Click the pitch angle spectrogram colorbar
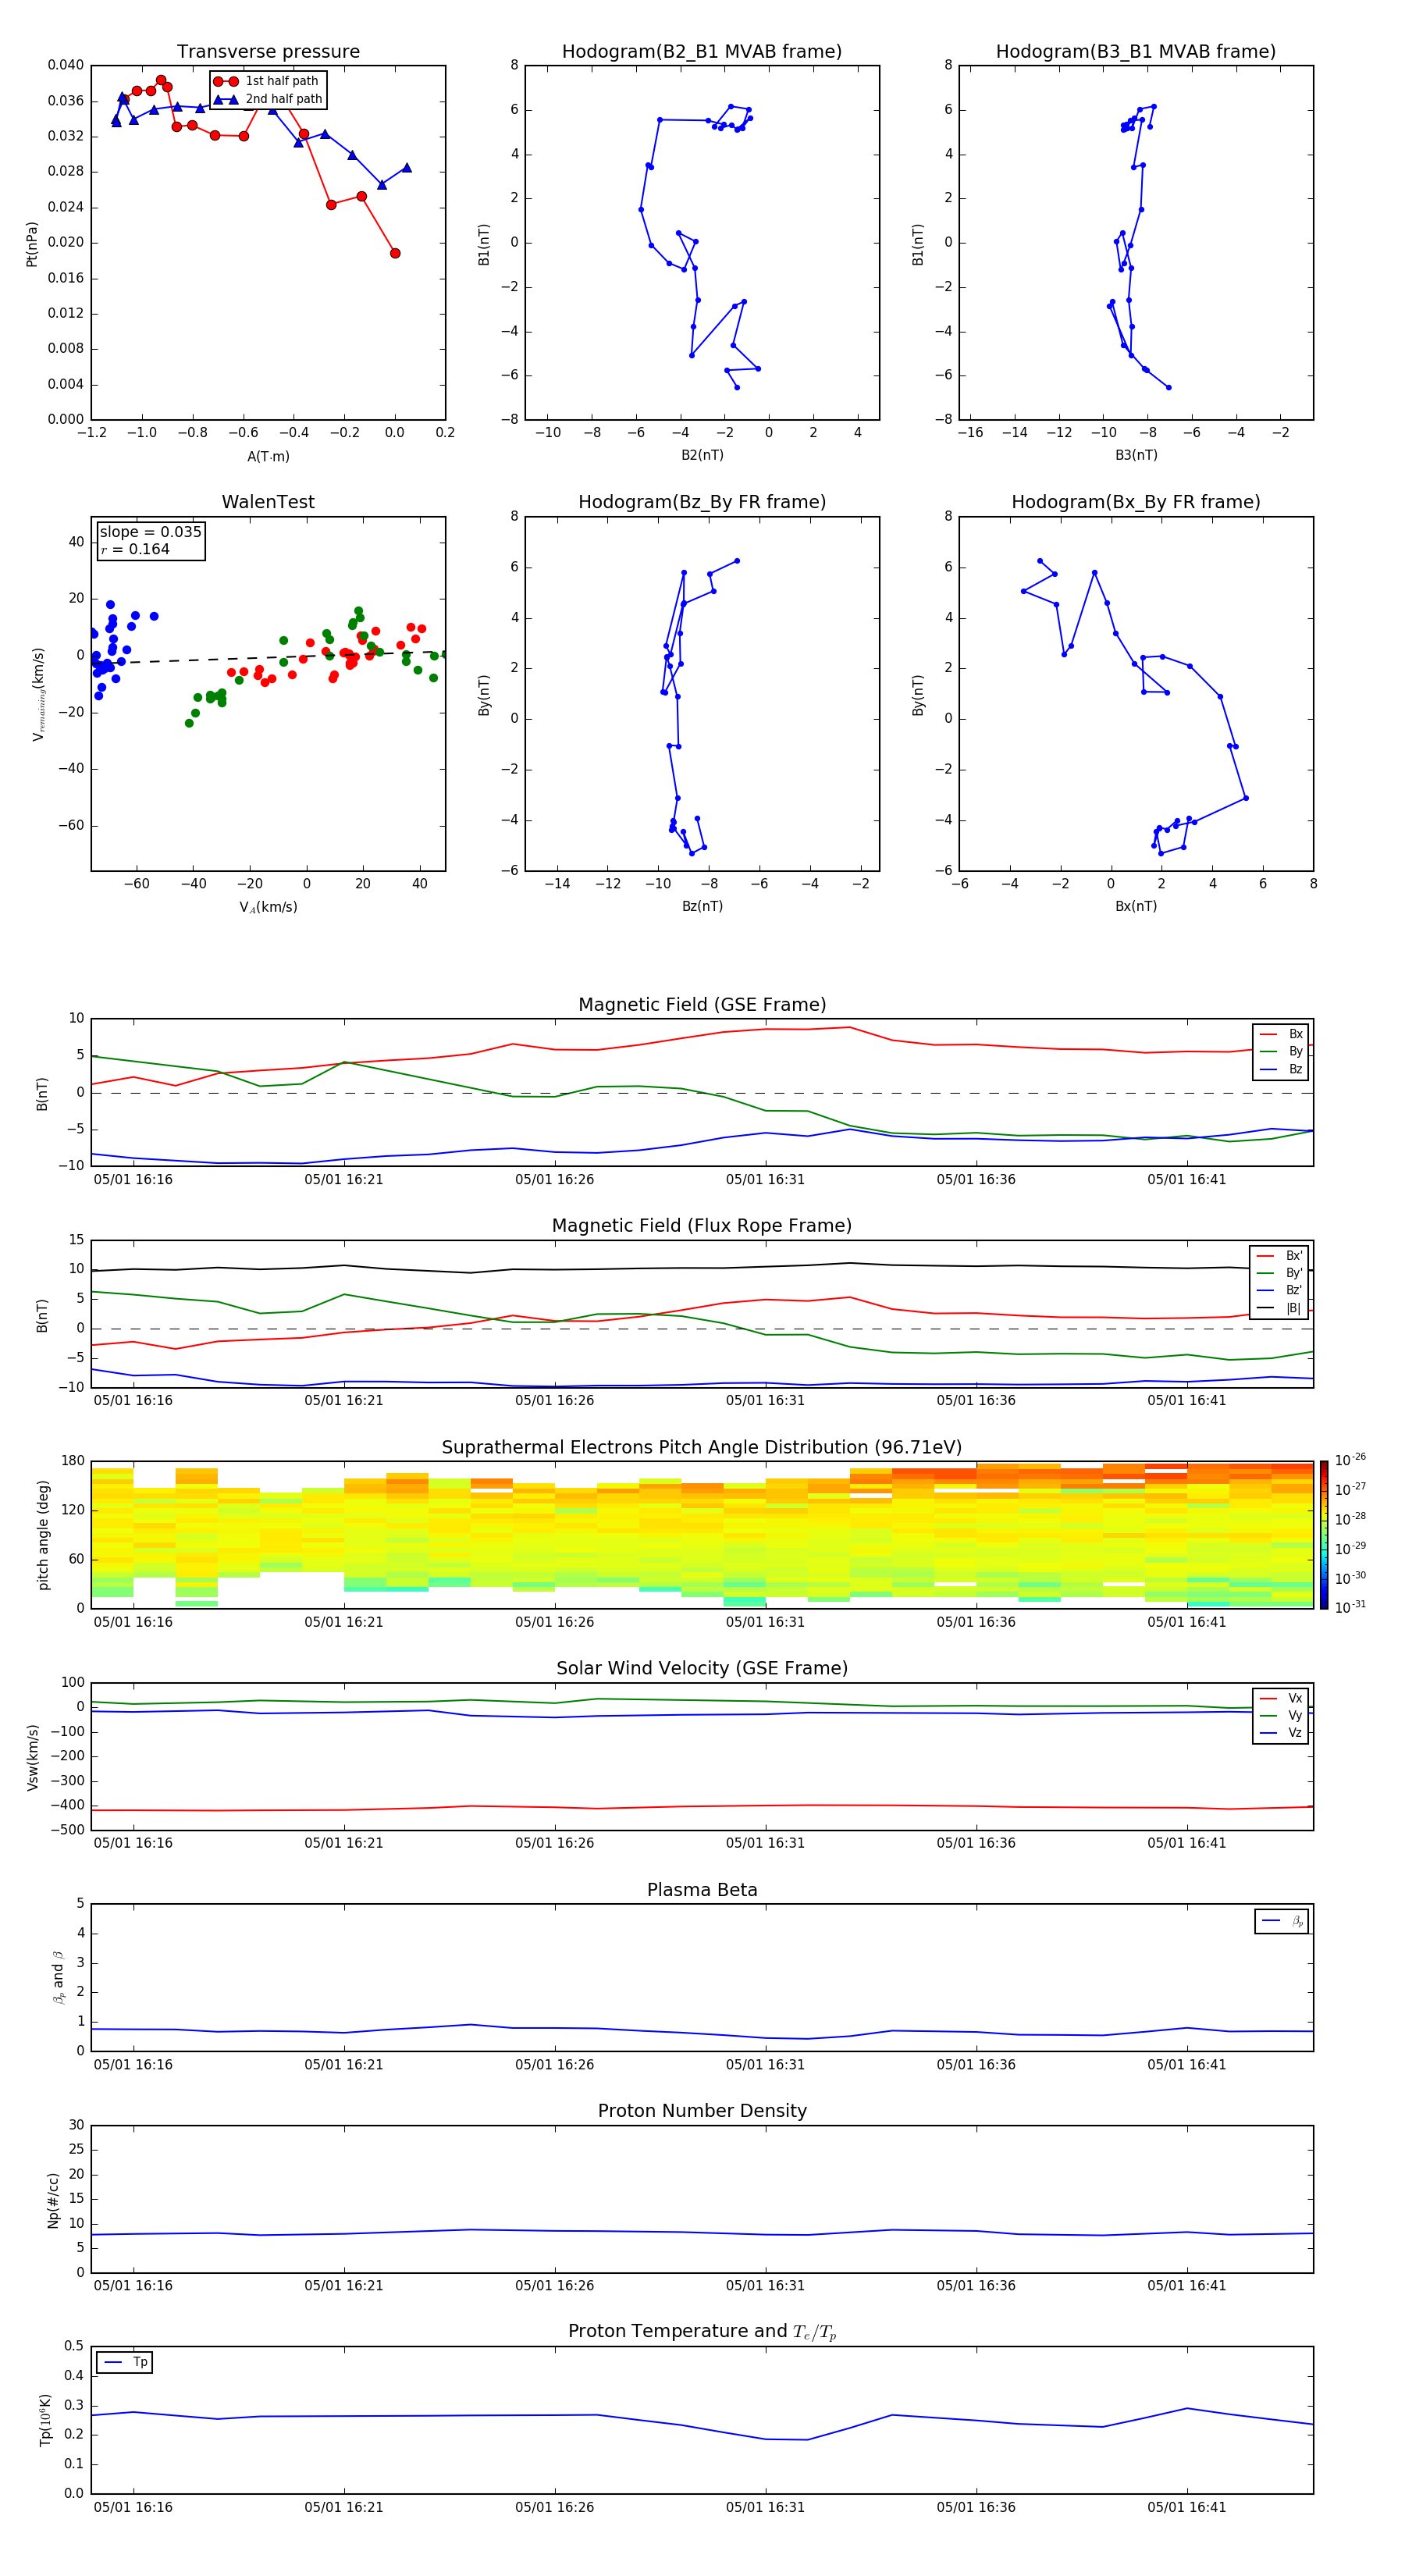The image size is (1405, 2576). coord(1324,1535)
